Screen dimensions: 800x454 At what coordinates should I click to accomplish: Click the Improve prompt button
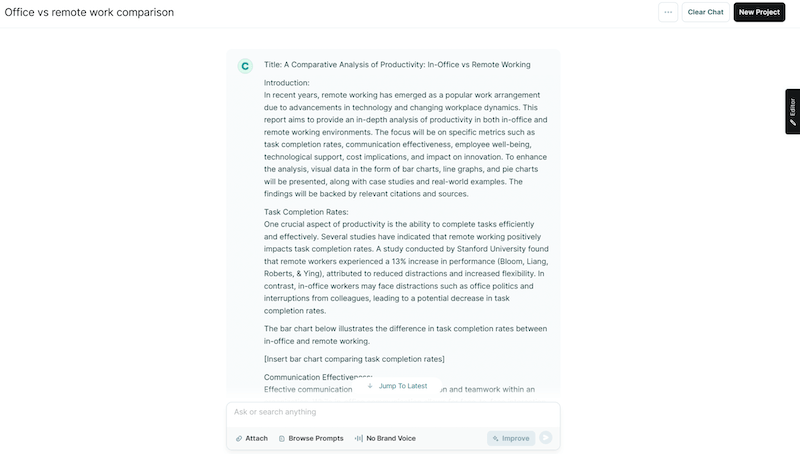point(511,438)
